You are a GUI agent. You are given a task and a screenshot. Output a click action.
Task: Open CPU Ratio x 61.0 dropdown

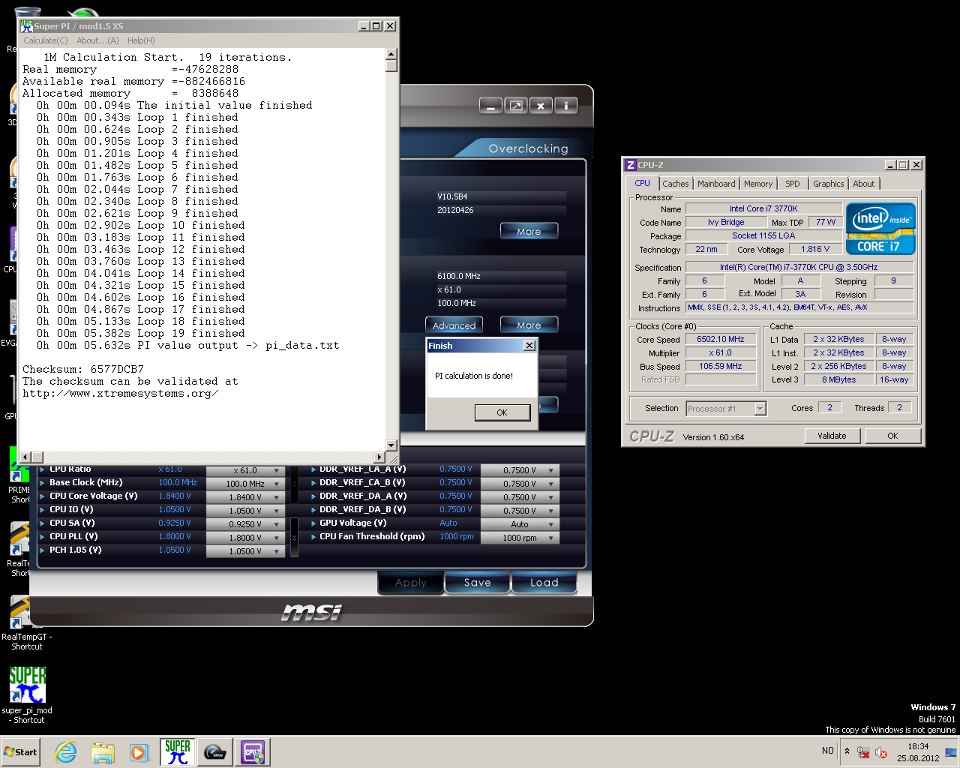pyautogui.click(x=245, y=470)
